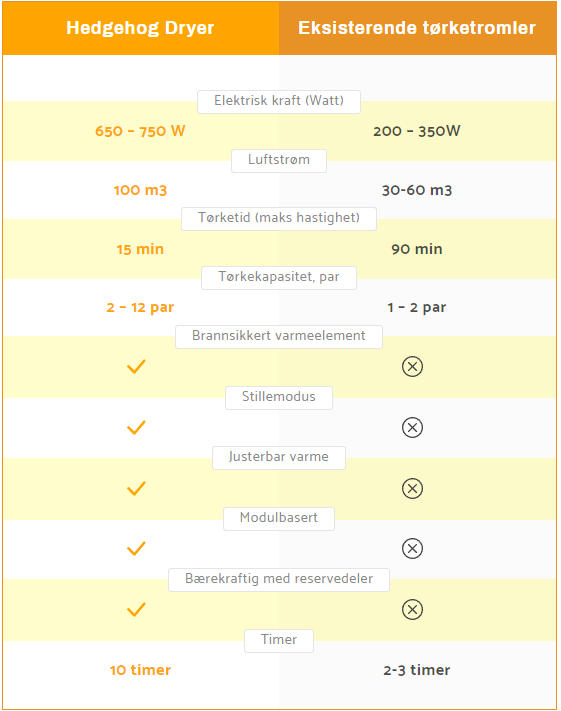Click the X circle in the Stillemodus row

pyautogui.click(x=412, y=427)
